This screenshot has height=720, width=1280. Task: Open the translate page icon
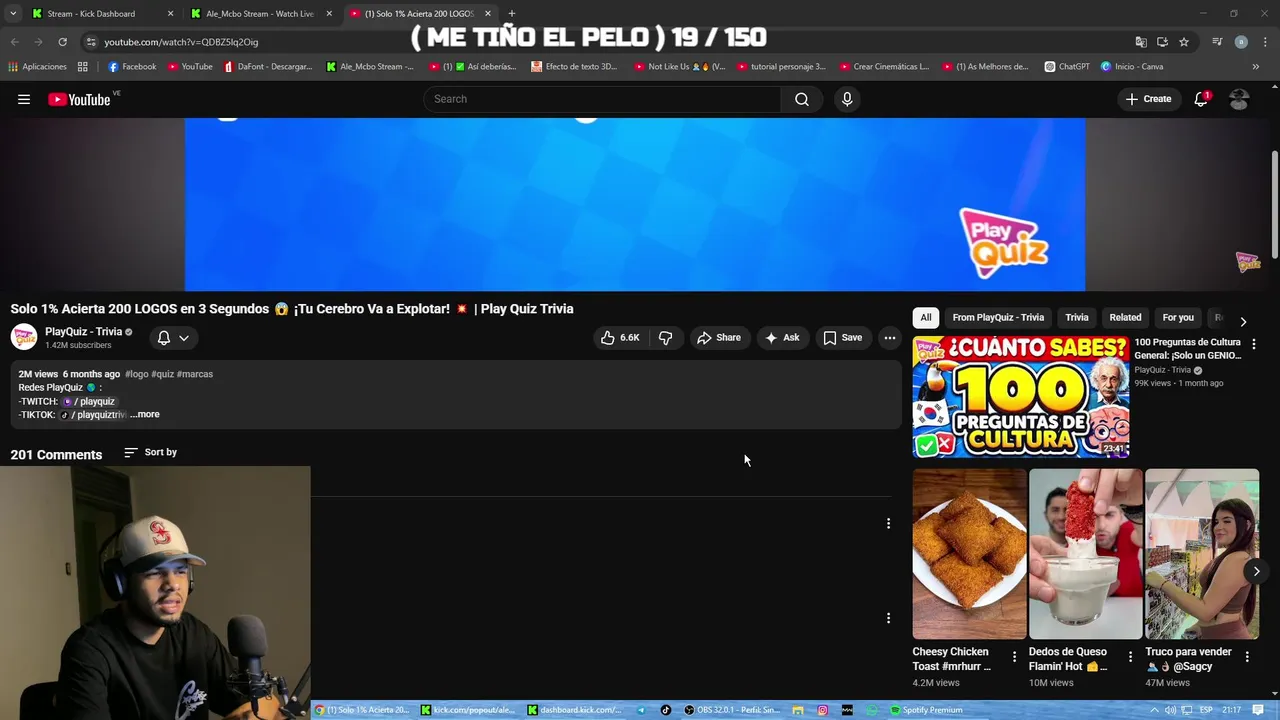(1141, 42)
